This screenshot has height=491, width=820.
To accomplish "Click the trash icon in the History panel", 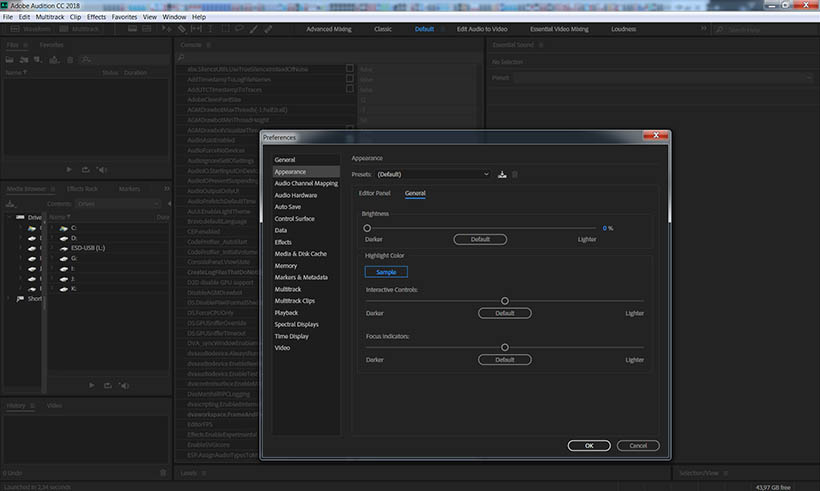I will [163, 473].
